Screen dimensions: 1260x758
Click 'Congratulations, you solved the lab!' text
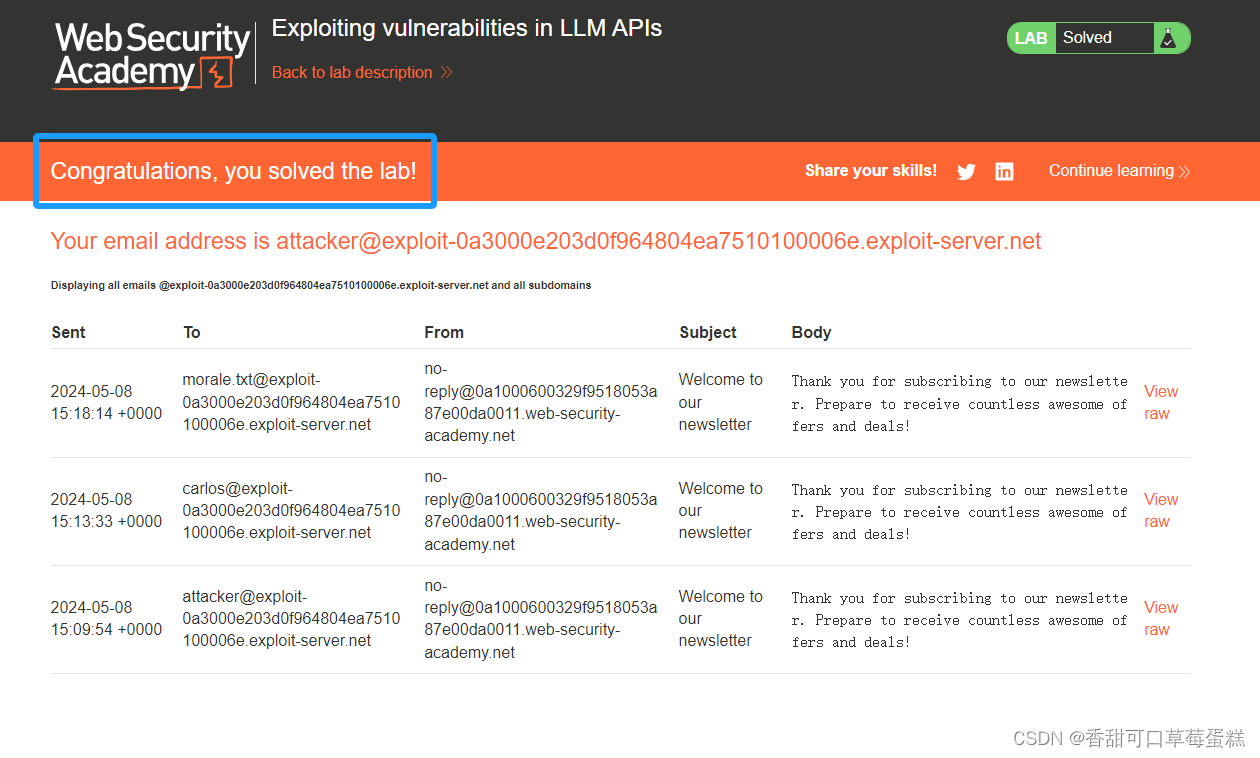[x=234, y=171]
